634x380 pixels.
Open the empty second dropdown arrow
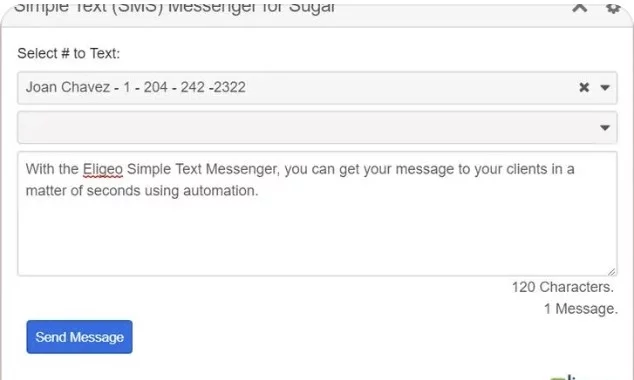(605, 128)
